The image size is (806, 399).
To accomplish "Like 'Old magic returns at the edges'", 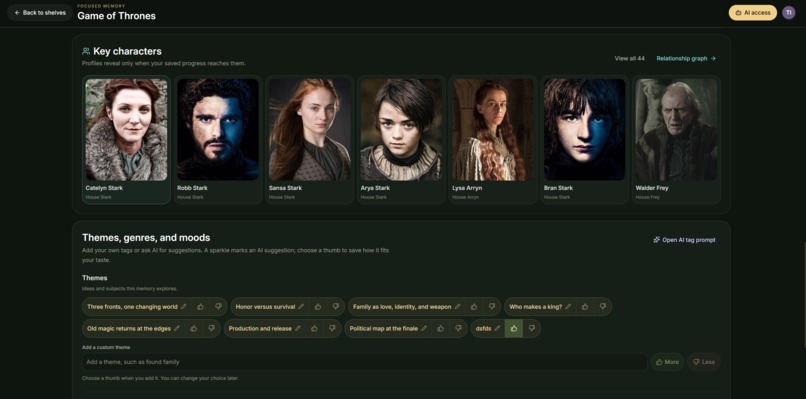I will (x=194, y=329).
